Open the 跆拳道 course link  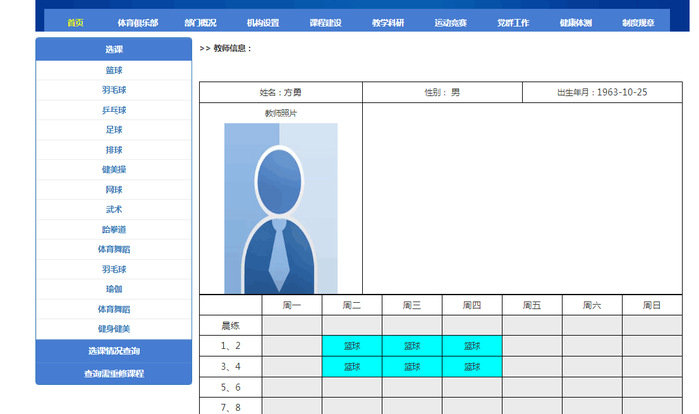(x=114, y=229)
